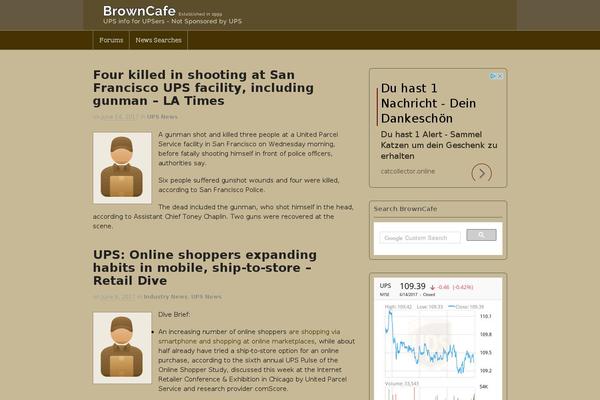Focus the Google Custom Search field
This screenshot has height=400, width=600.
[x=420, y=238]
